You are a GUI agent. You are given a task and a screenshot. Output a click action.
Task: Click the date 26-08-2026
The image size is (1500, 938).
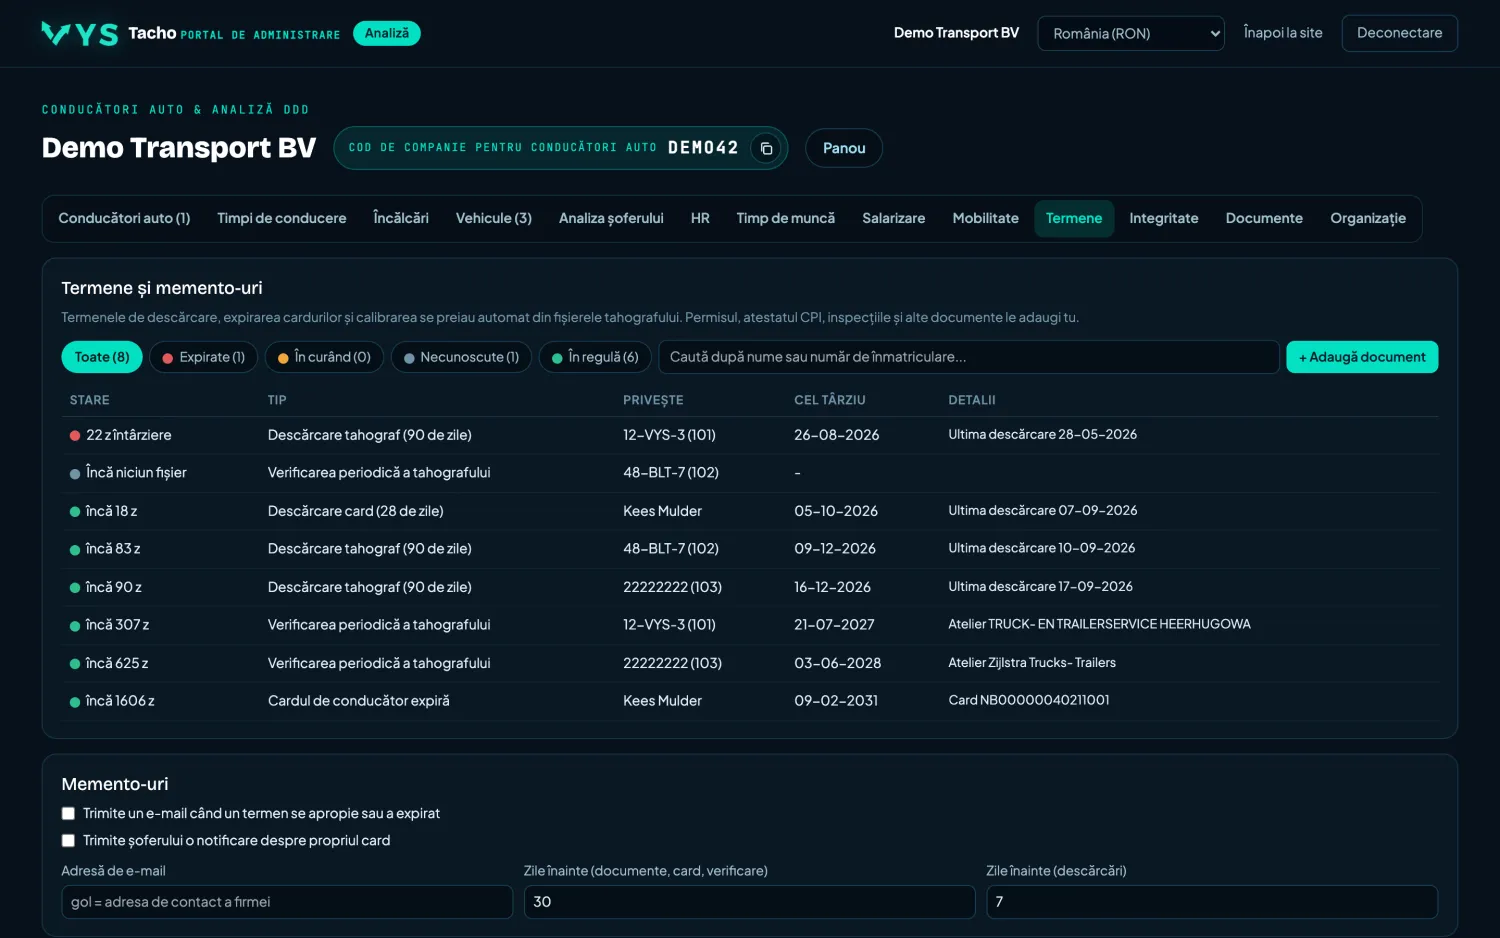coord(837,435)
